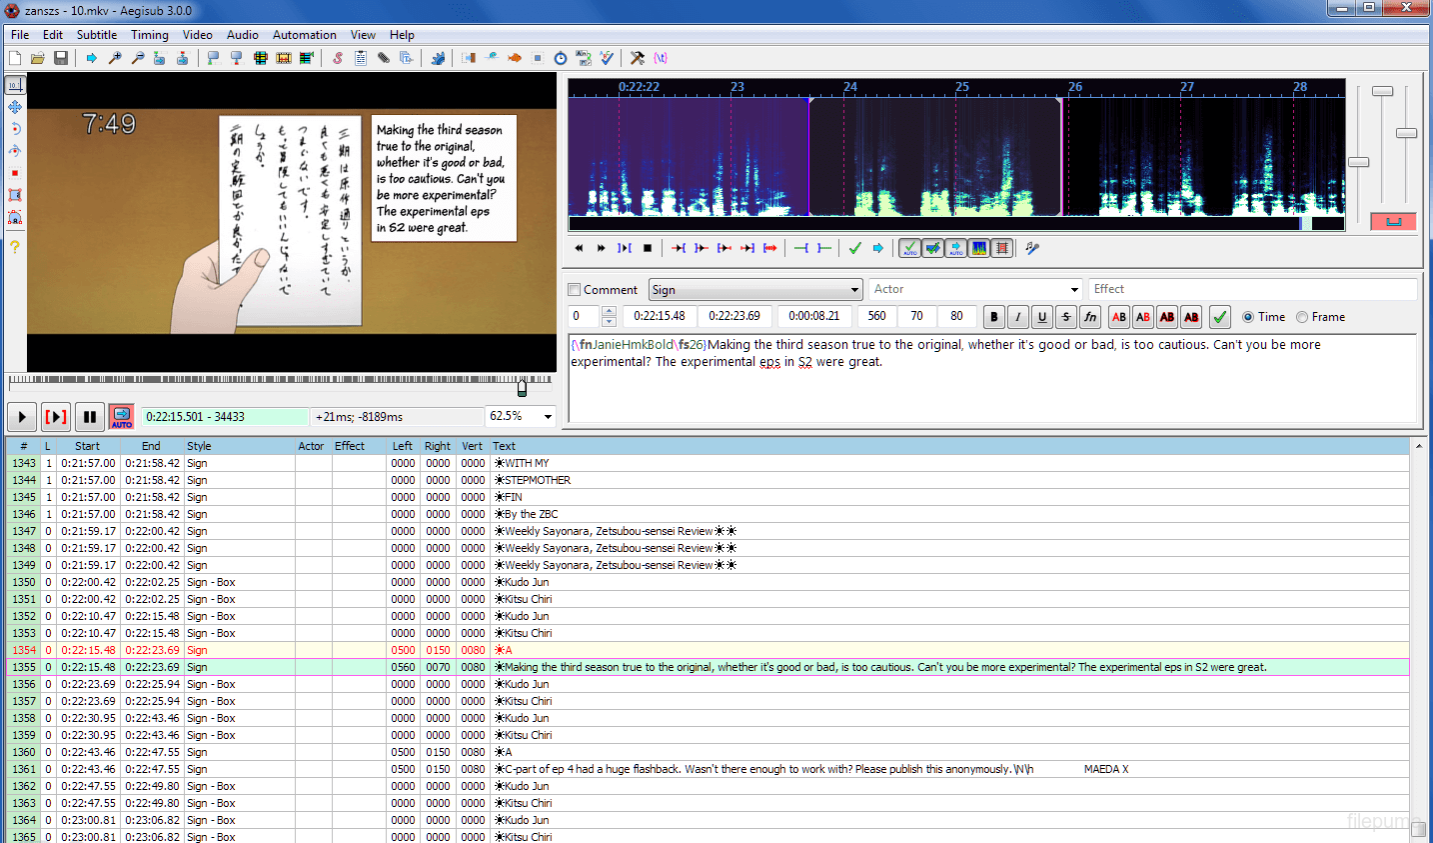Select the standard crosshair visual tool
Screen dimensions: 1433x843
[15, 85]
